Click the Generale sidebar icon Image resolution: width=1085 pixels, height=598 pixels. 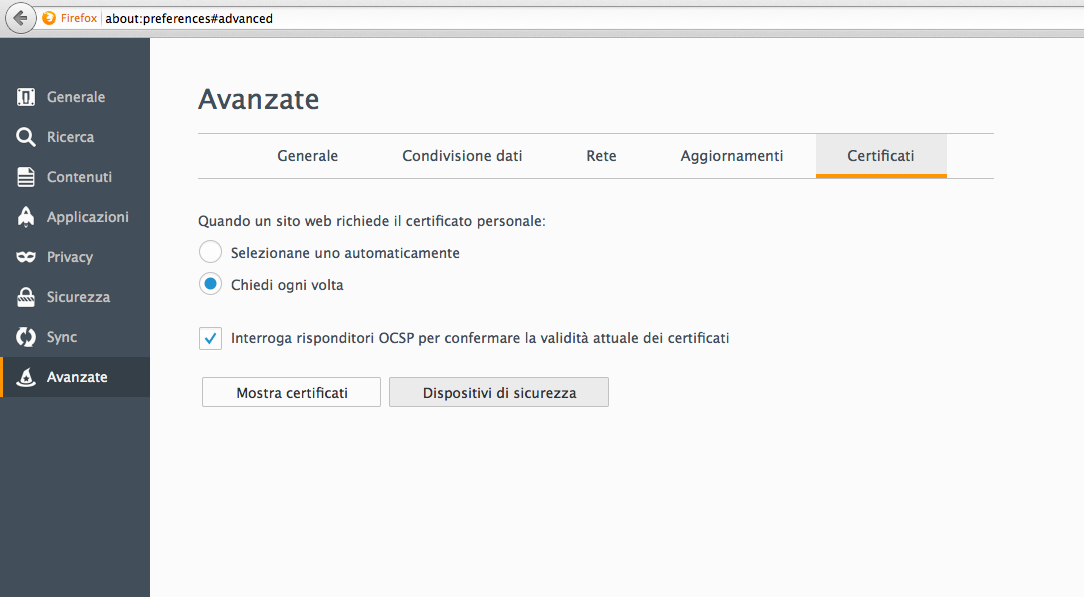(26, 97)
